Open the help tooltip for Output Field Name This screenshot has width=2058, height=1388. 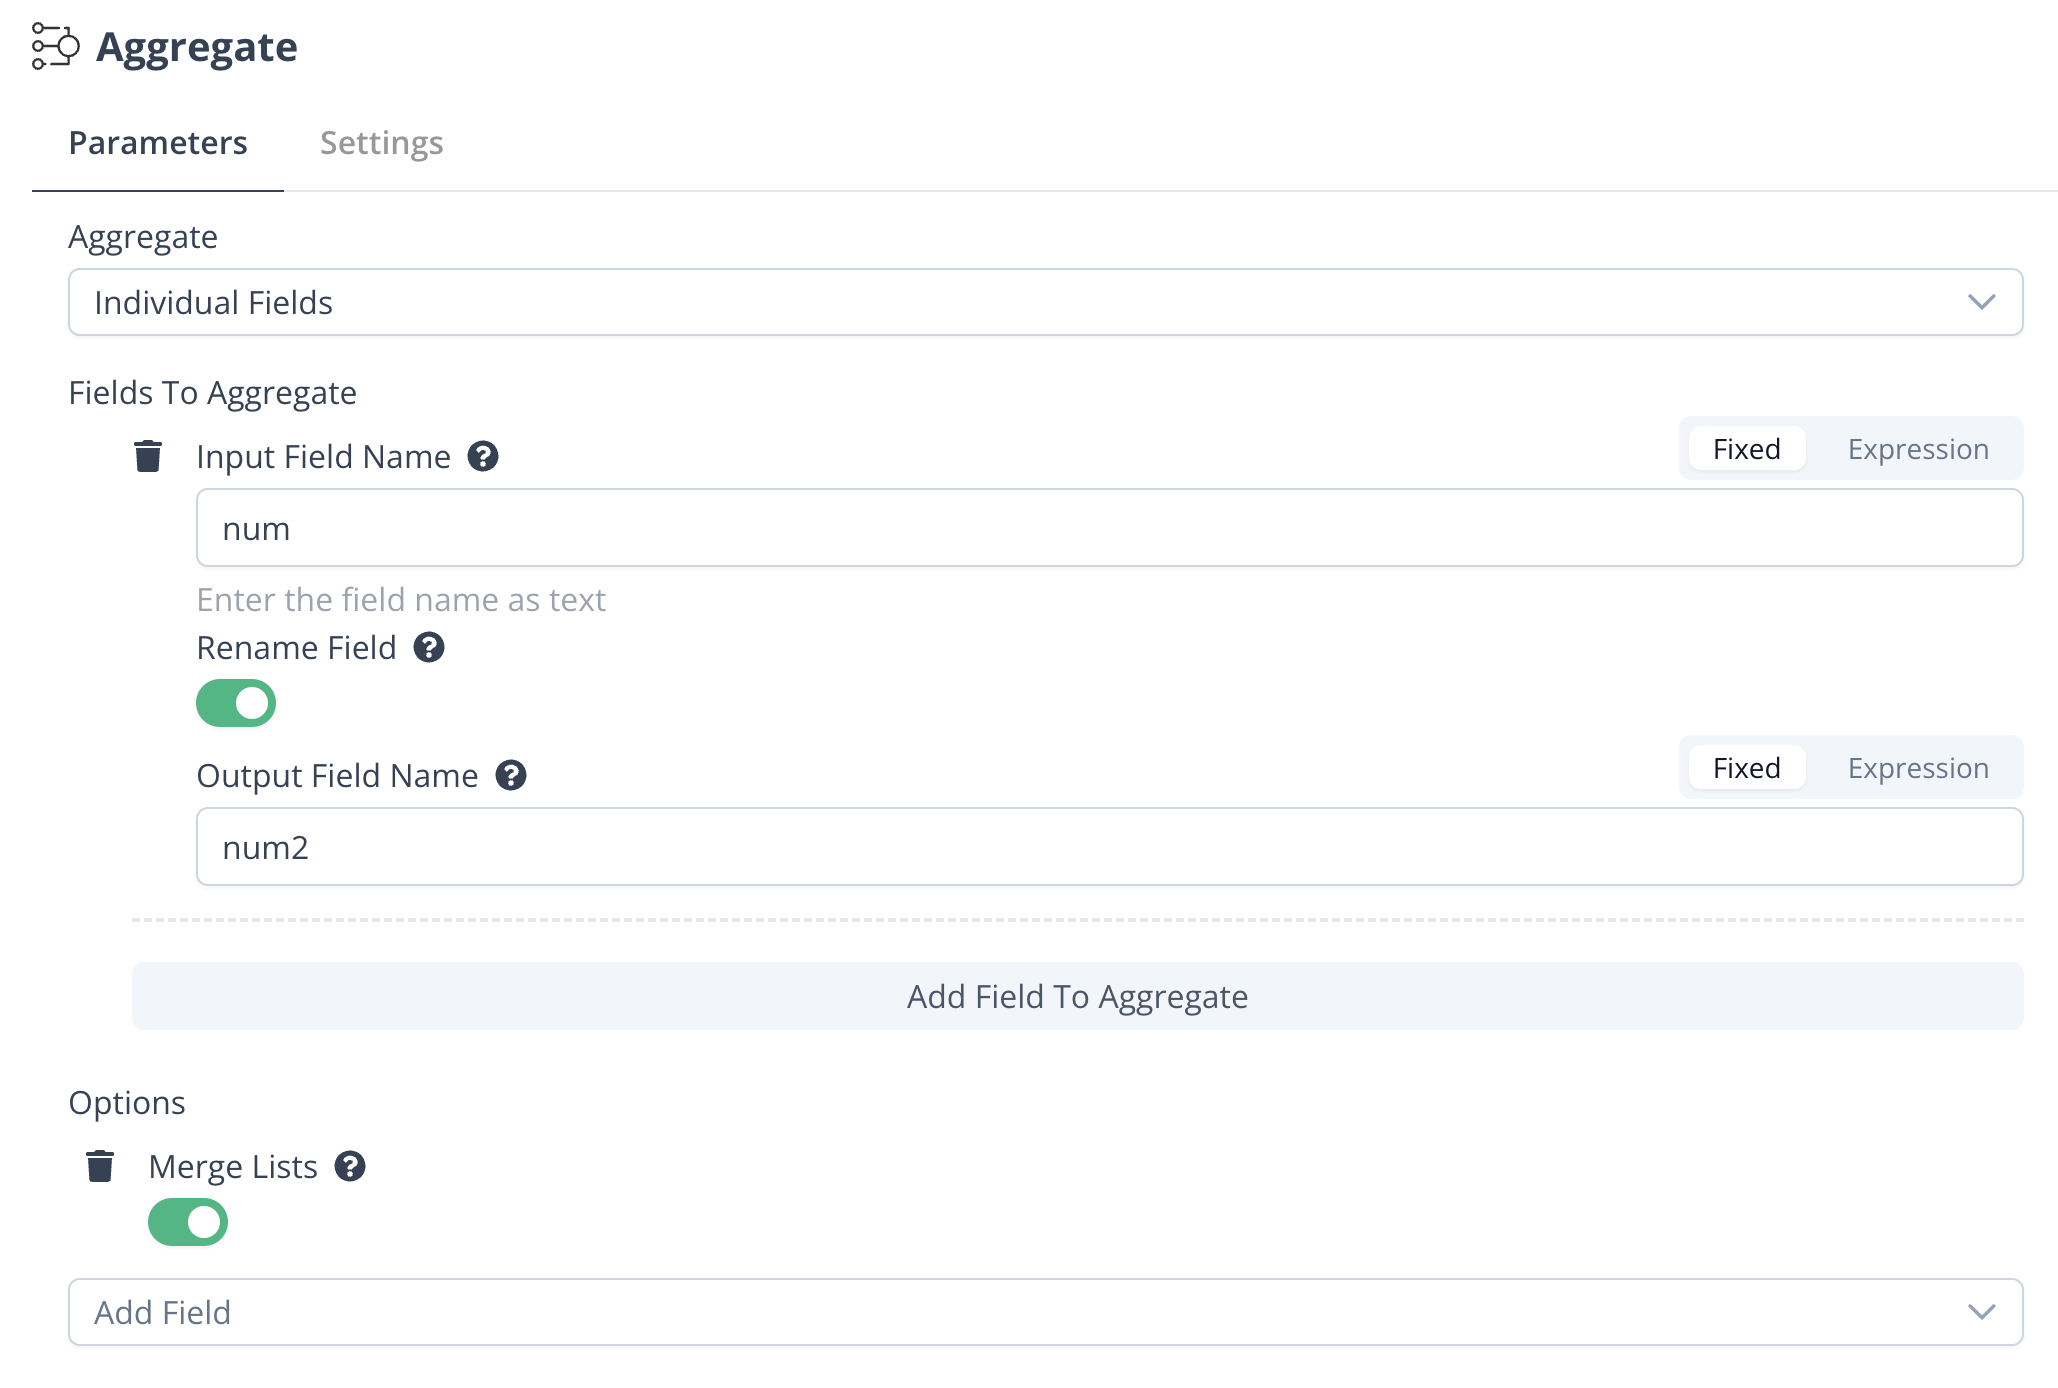(511, 776)
